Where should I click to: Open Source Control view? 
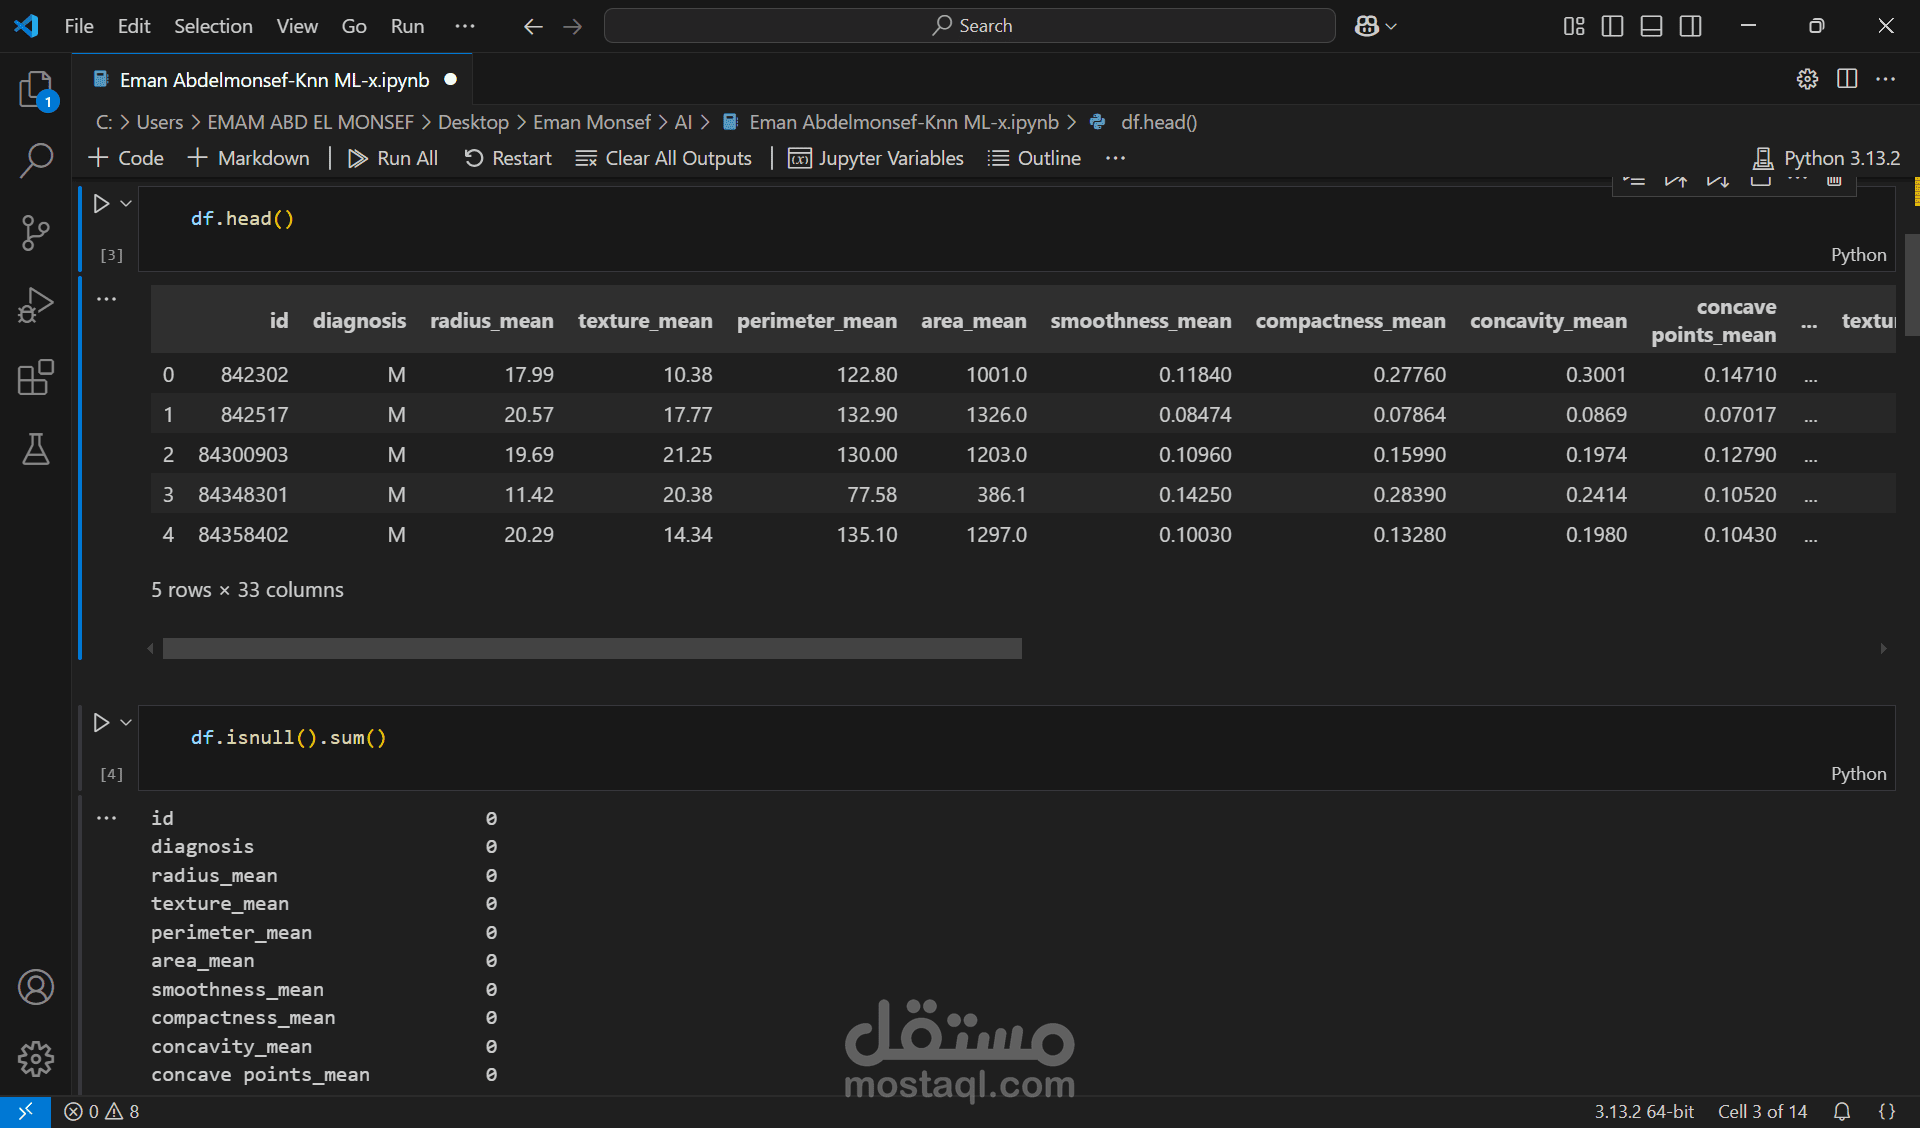click(36, 233)
